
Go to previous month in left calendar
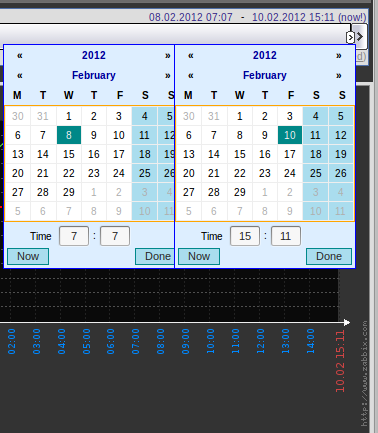20,76
